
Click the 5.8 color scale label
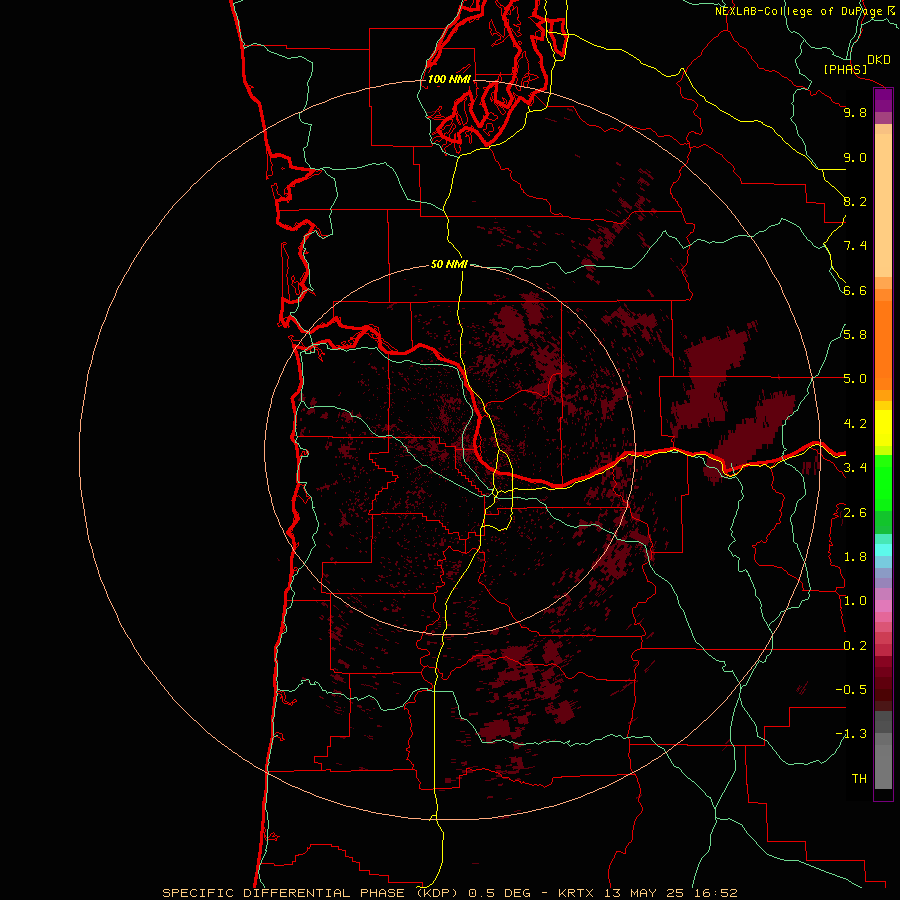[x=855, y=334]
